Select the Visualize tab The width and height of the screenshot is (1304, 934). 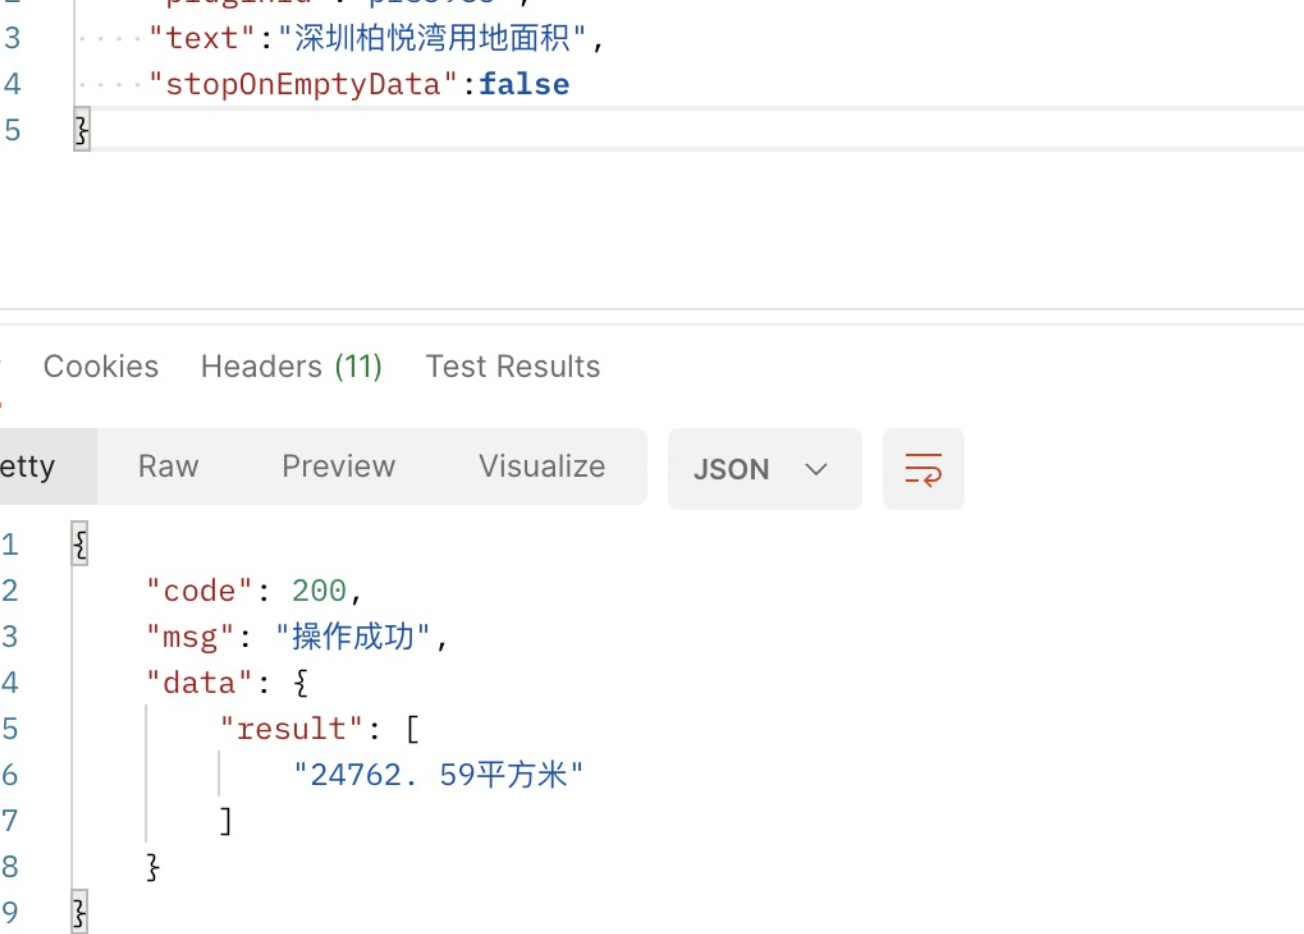click(541, 466)
